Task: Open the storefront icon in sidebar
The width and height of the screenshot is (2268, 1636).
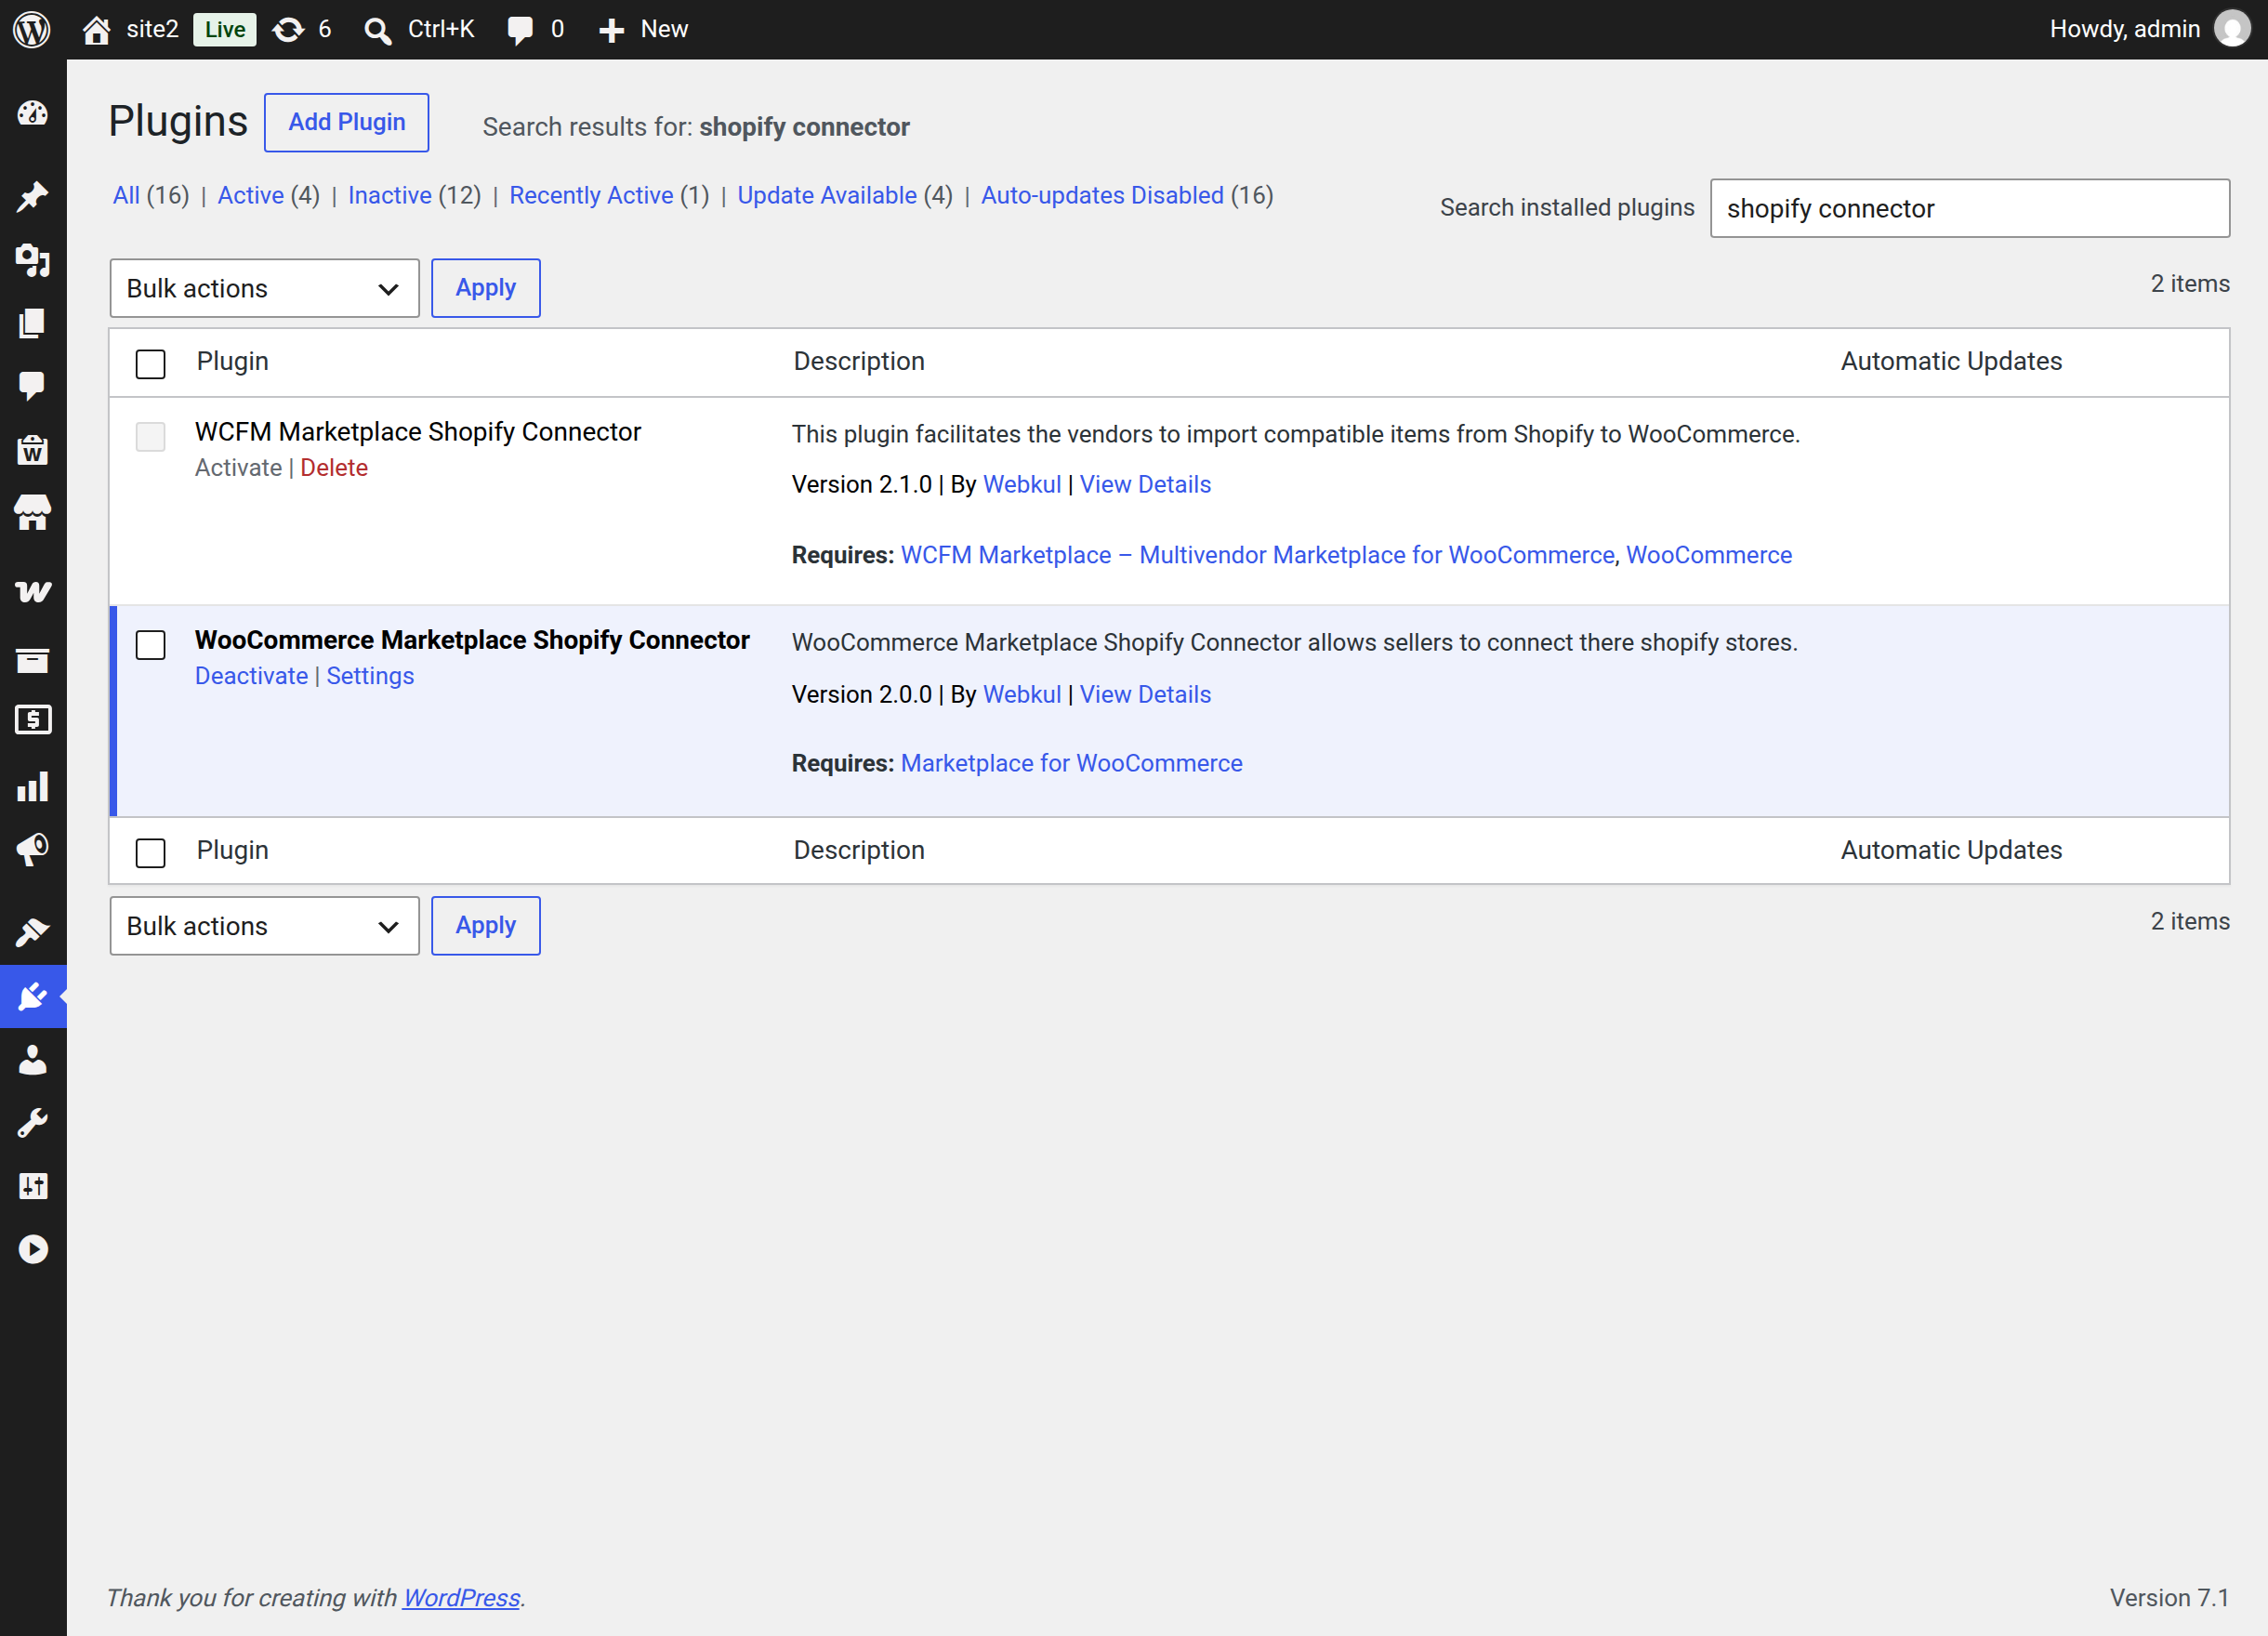Action: 33,513
